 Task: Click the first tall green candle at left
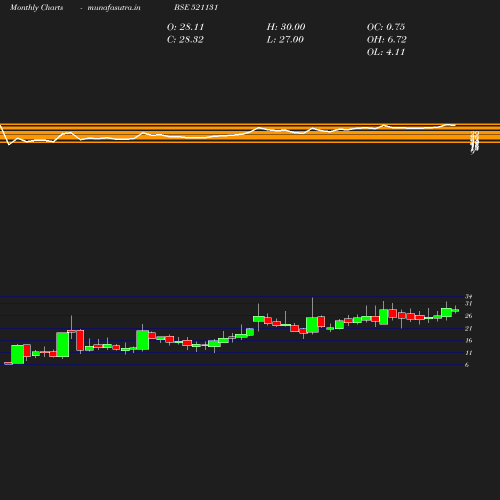[17, 354]
